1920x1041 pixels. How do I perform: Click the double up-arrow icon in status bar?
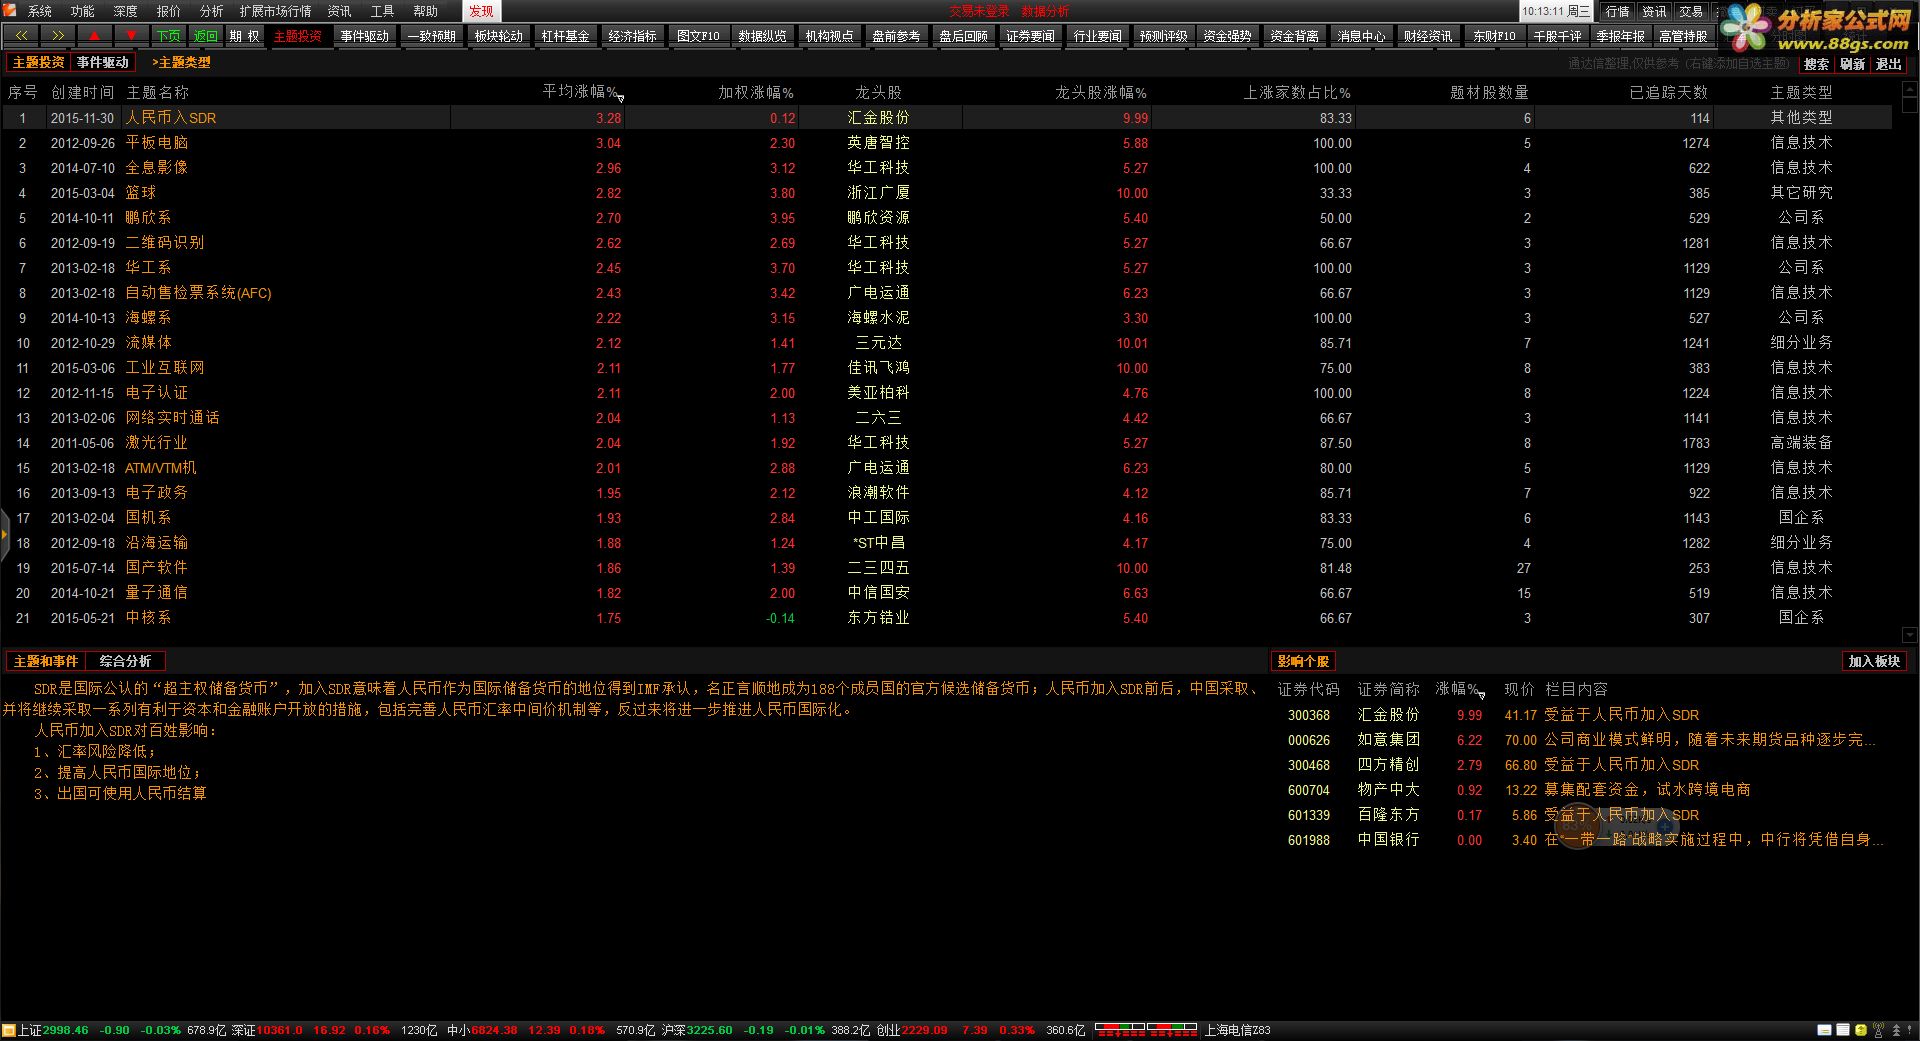point(1896,1030)
